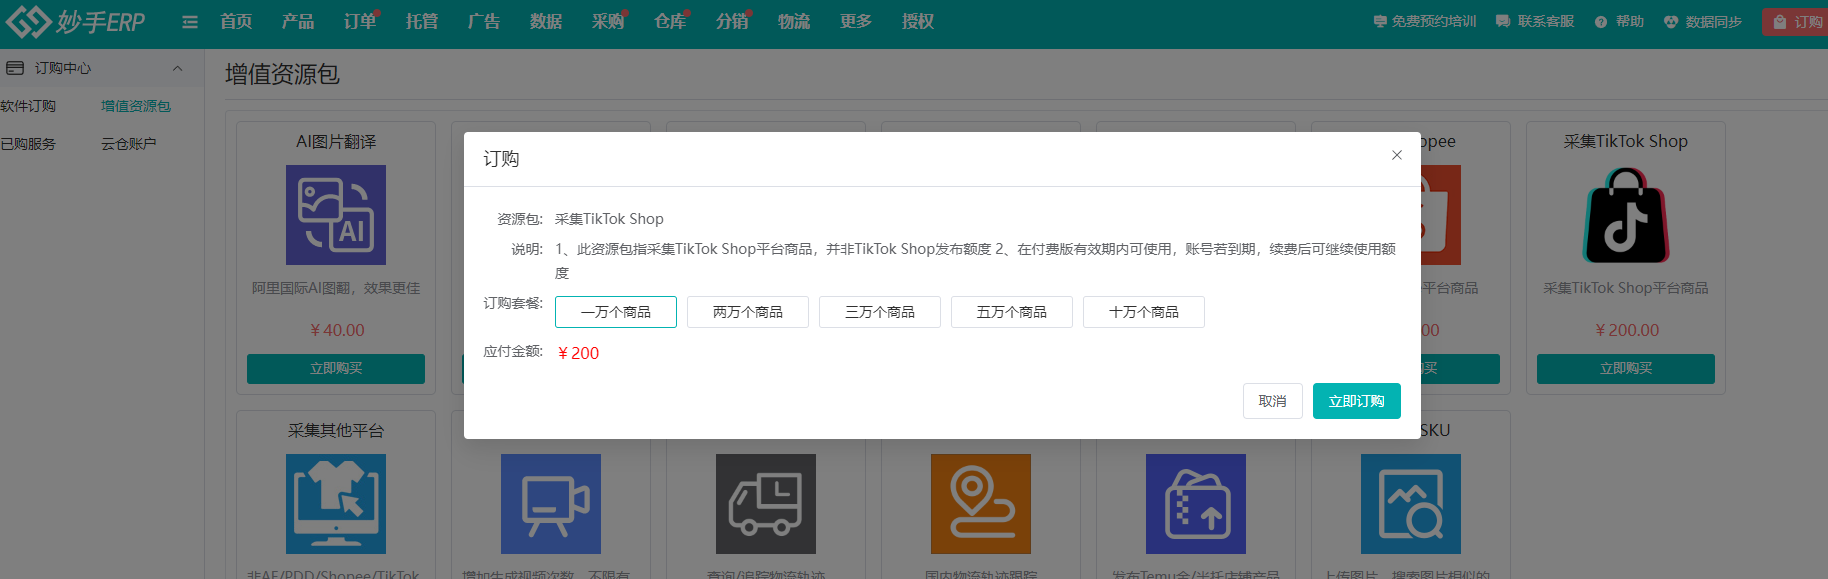
Task: Click 立即购买 under AI图片翻译
Action: click(336, 369)
